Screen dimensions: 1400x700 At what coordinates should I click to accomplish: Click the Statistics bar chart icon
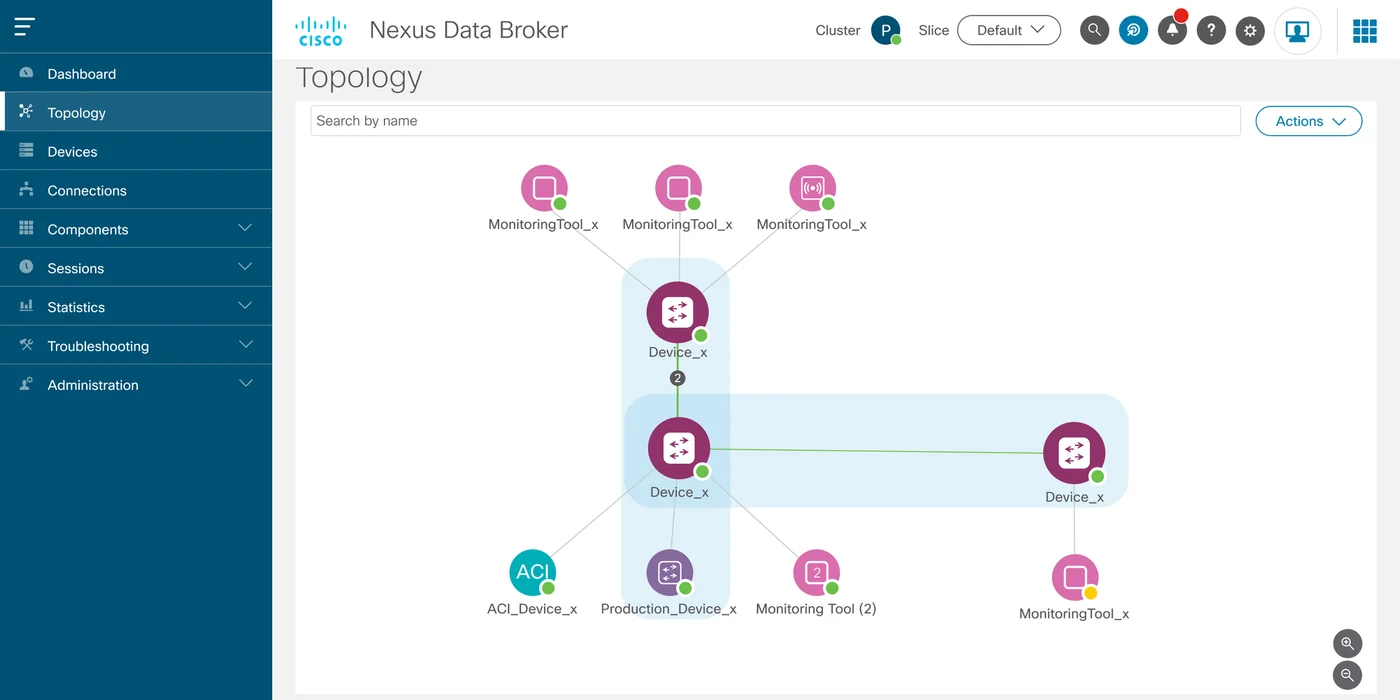[x=26, y=306]
